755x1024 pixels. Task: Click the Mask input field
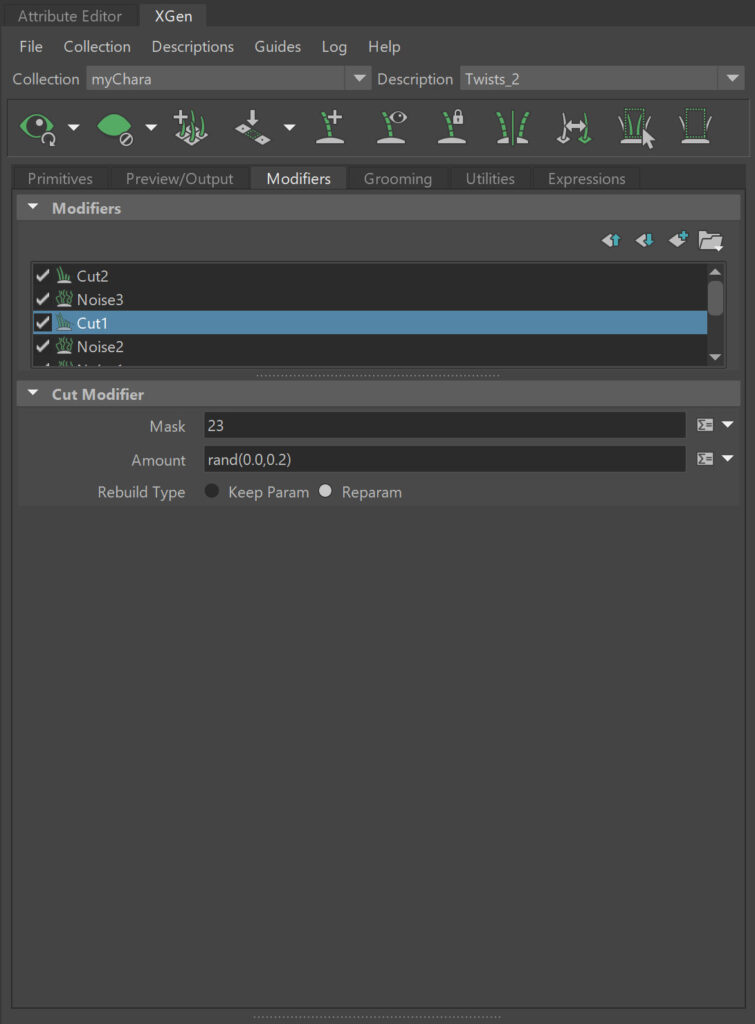pyautogui.click(x=445, y=425)
